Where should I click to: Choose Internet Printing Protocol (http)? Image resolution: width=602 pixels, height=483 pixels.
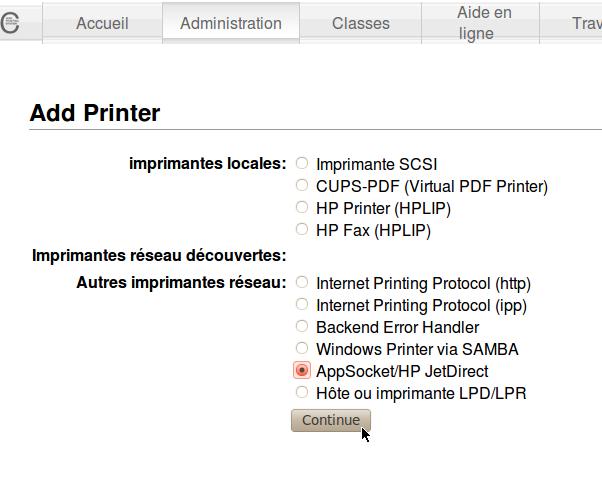(x=302, y=283)
